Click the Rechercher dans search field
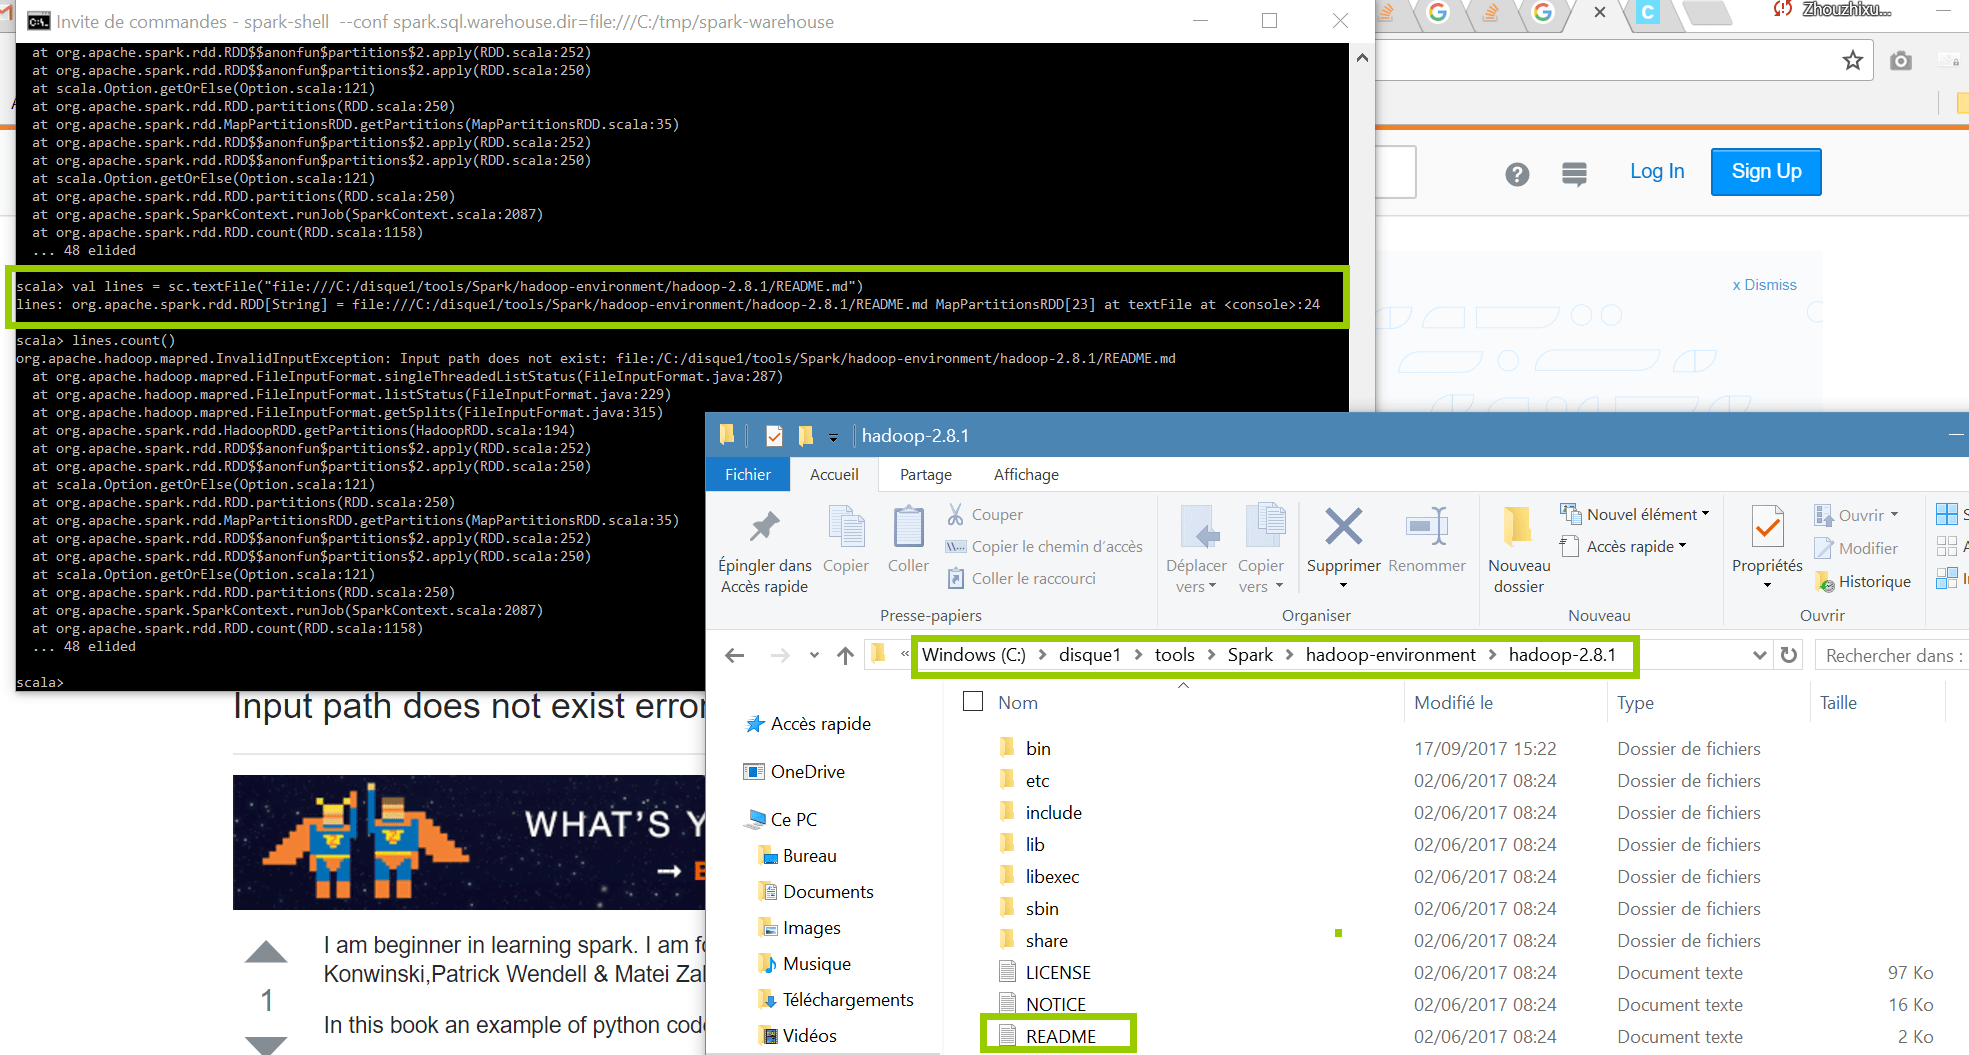This screenshot has height=1055, width=1969. (x=1891, y=655)
